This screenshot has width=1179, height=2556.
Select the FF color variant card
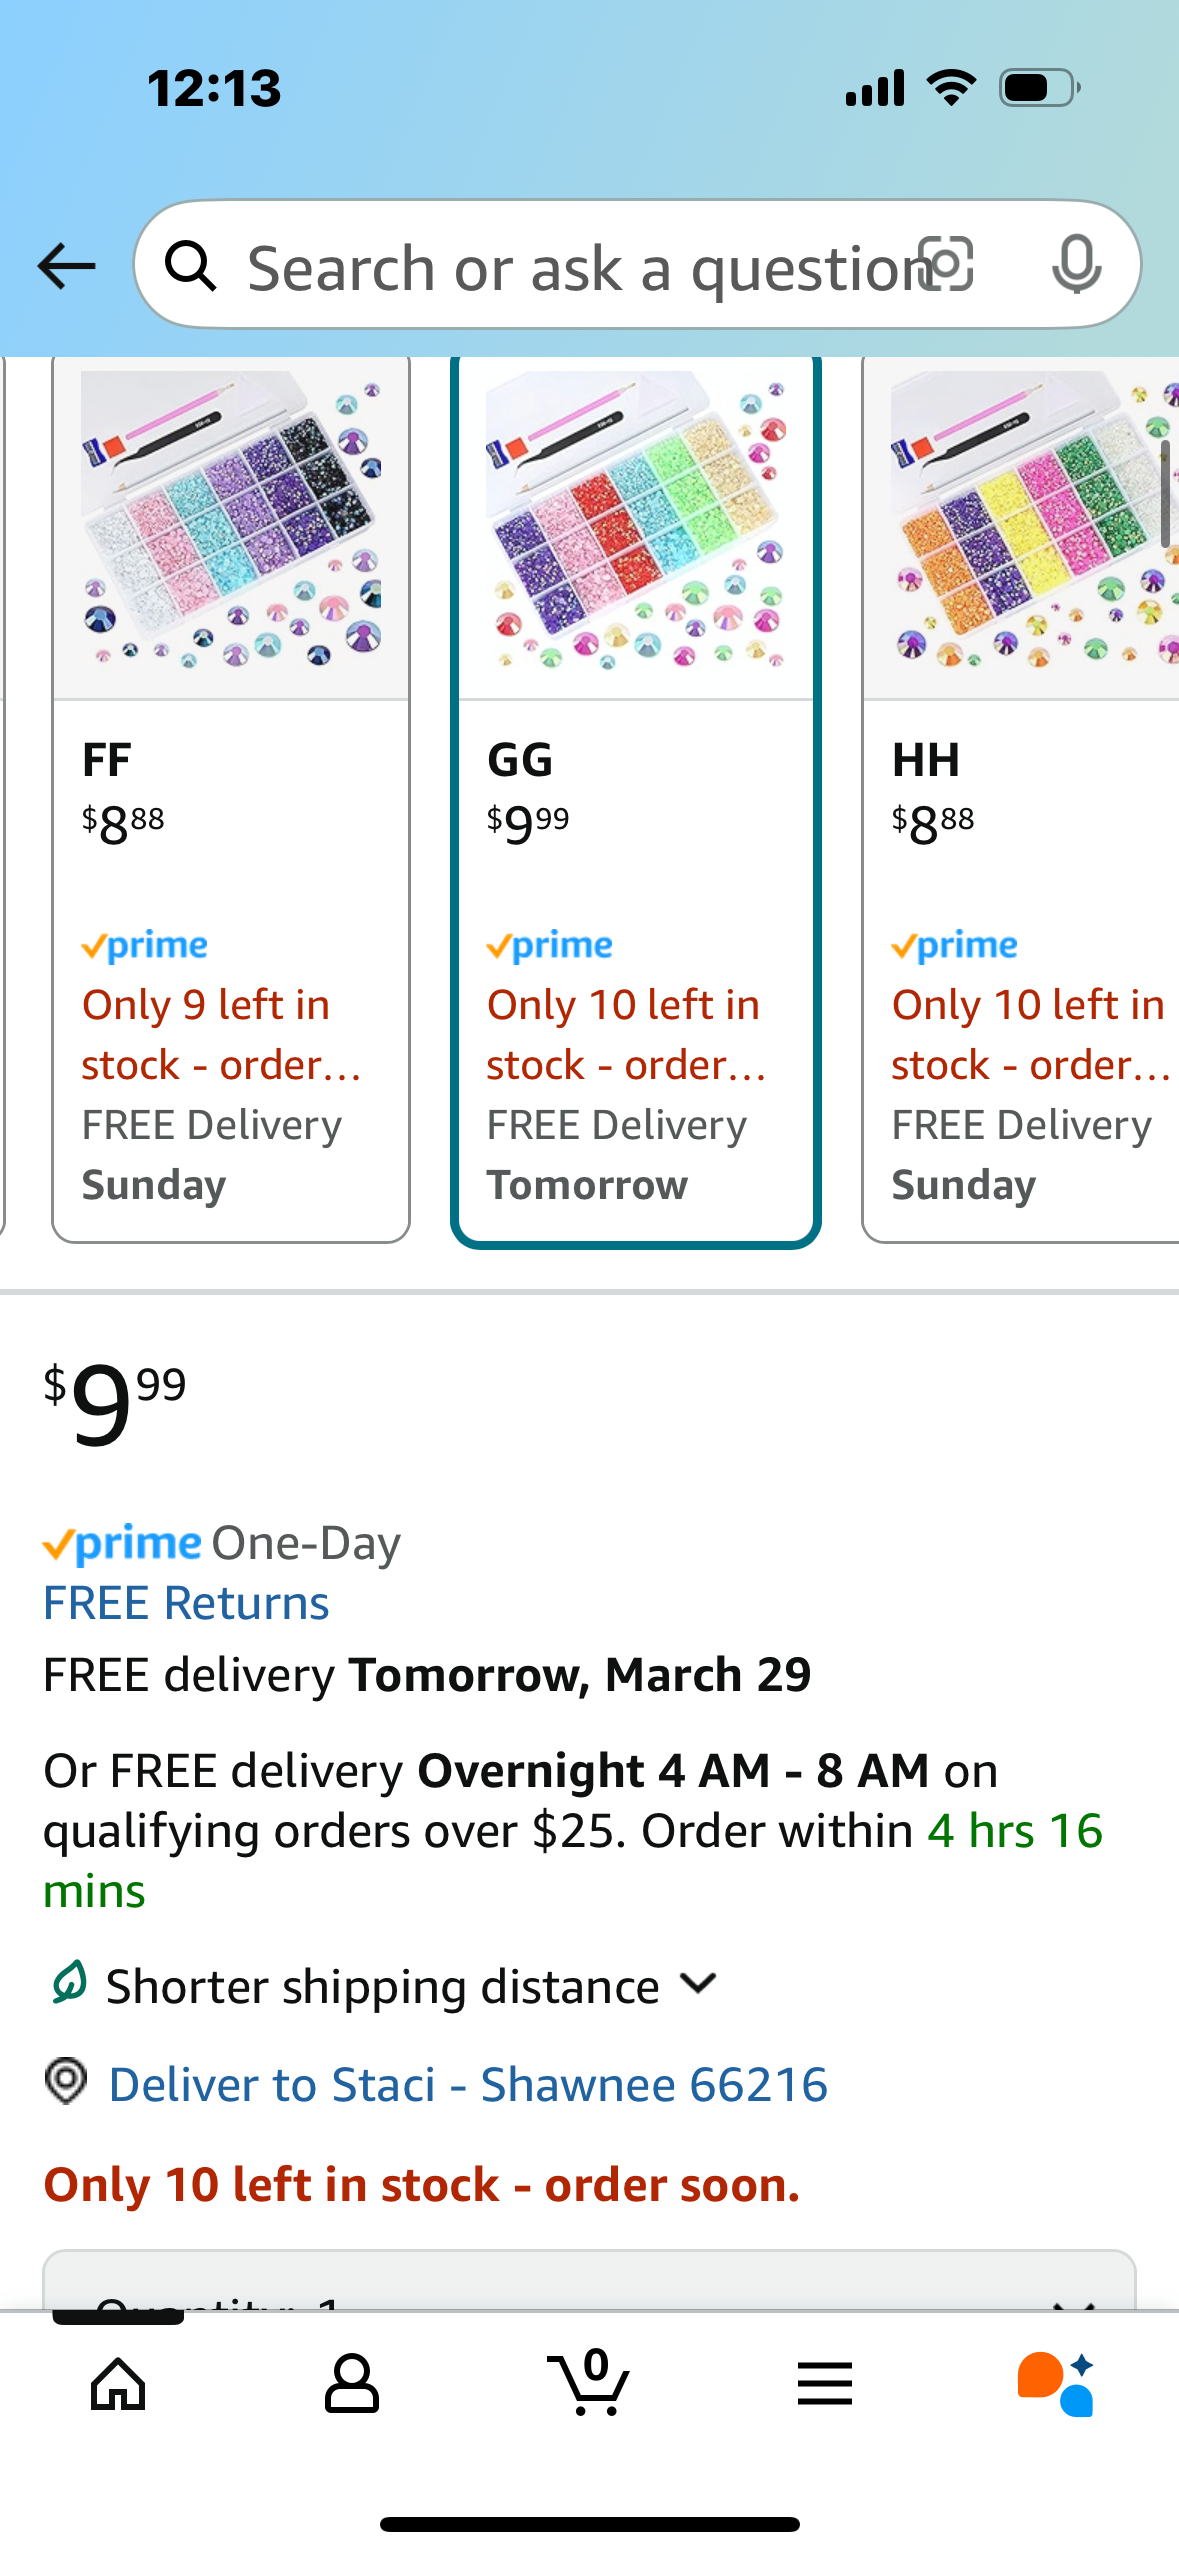[x=231, y=800]
